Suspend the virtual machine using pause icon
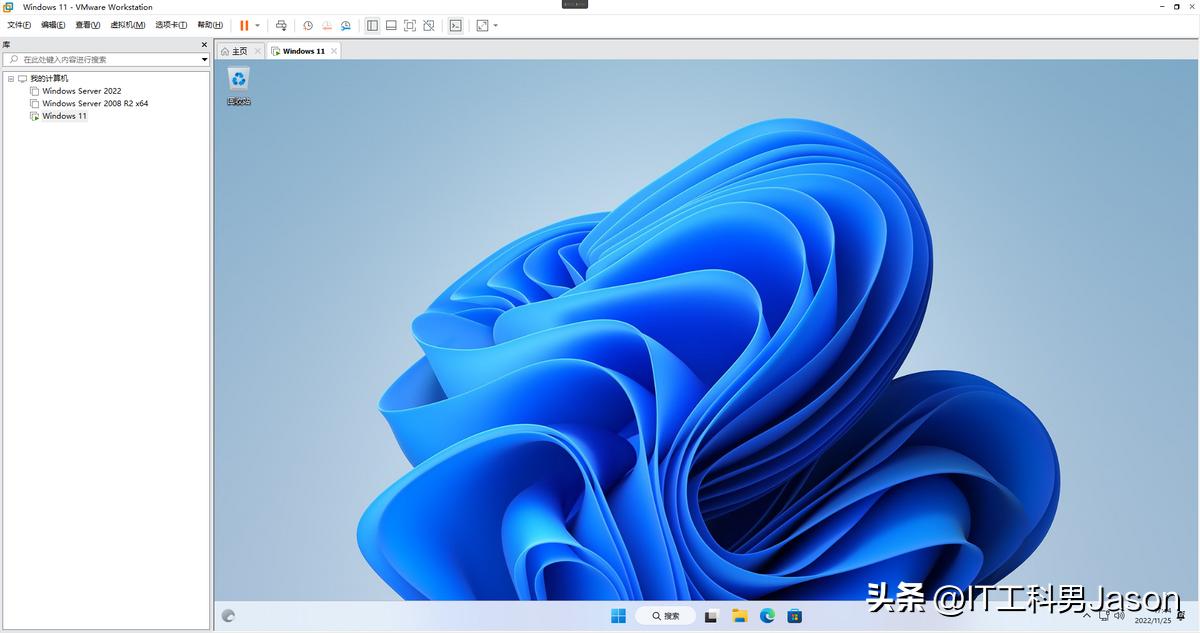 click(x=244, y=25)
